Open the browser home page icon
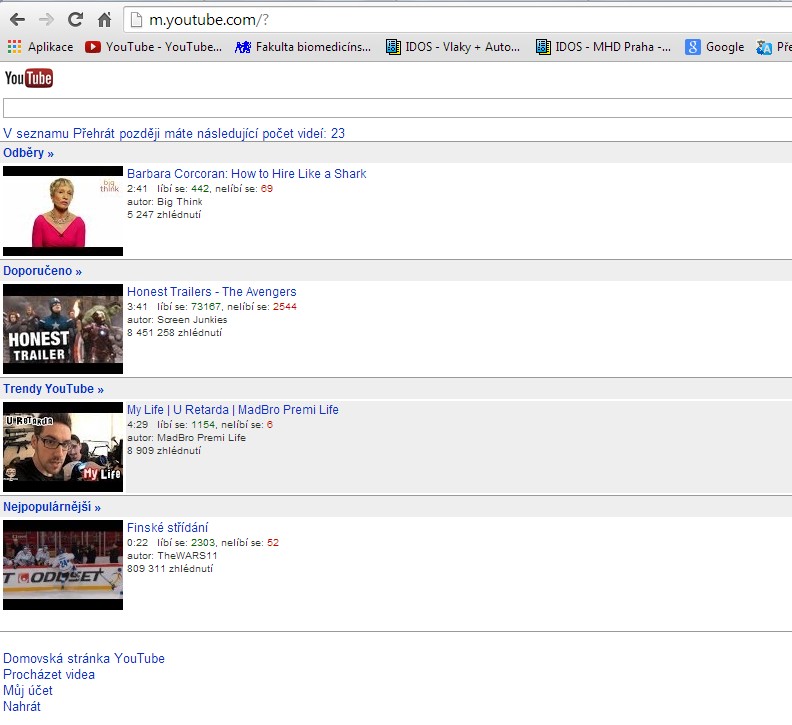 (104, 20)
